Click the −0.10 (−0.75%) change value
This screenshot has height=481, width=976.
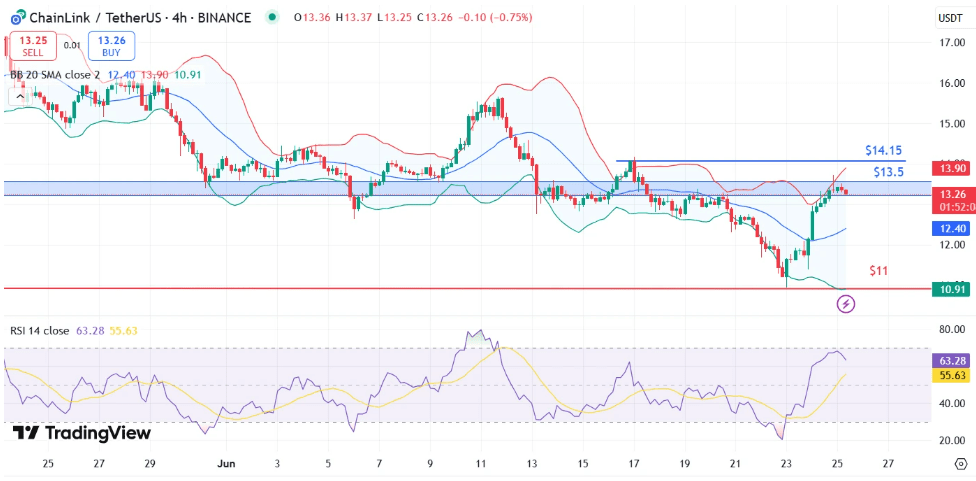(497, 17)
